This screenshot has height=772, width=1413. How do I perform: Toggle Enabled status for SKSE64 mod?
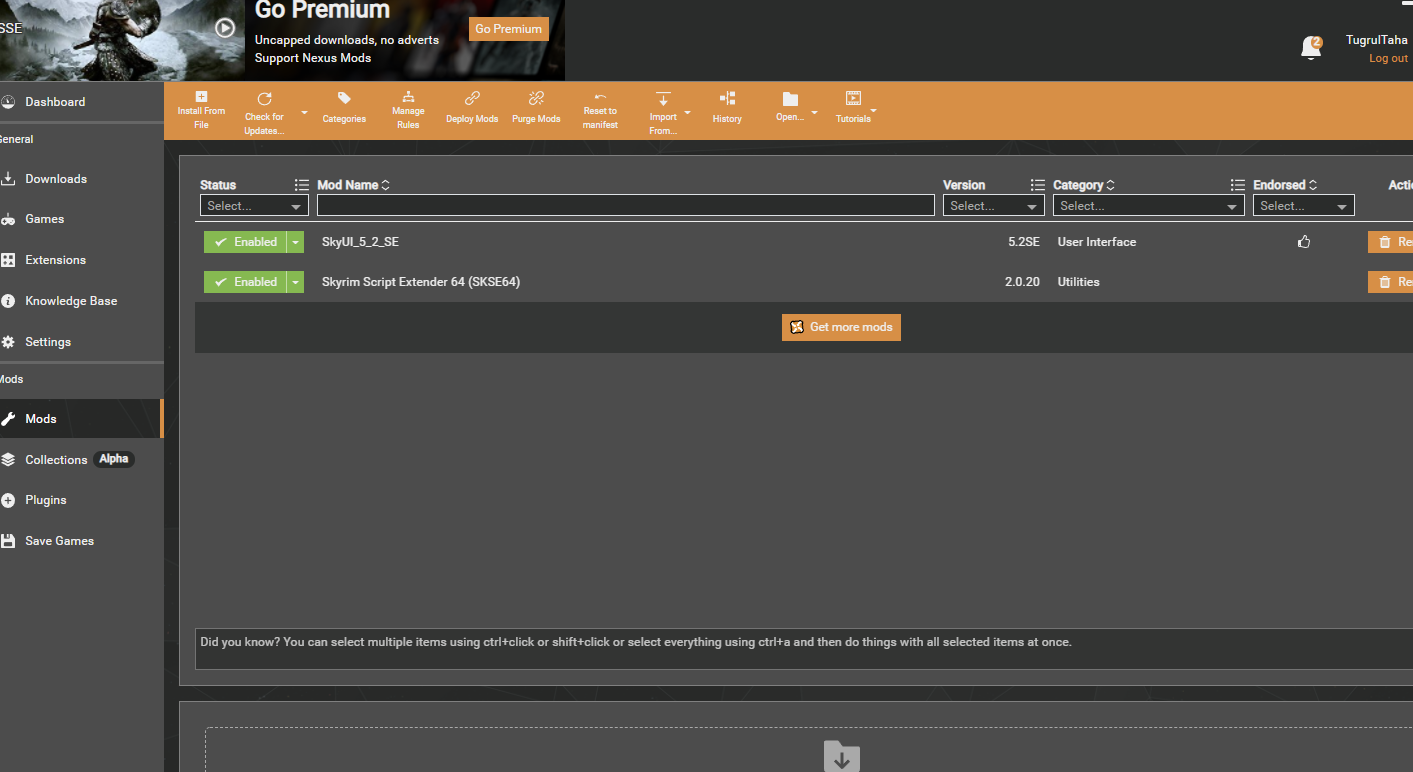(x=245, y=282)
